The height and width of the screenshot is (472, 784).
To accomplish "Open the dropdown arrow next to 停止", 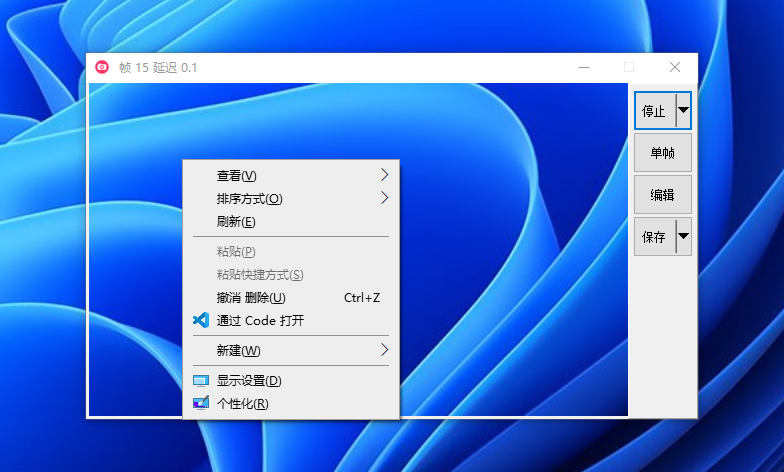I will pos(684,110).
